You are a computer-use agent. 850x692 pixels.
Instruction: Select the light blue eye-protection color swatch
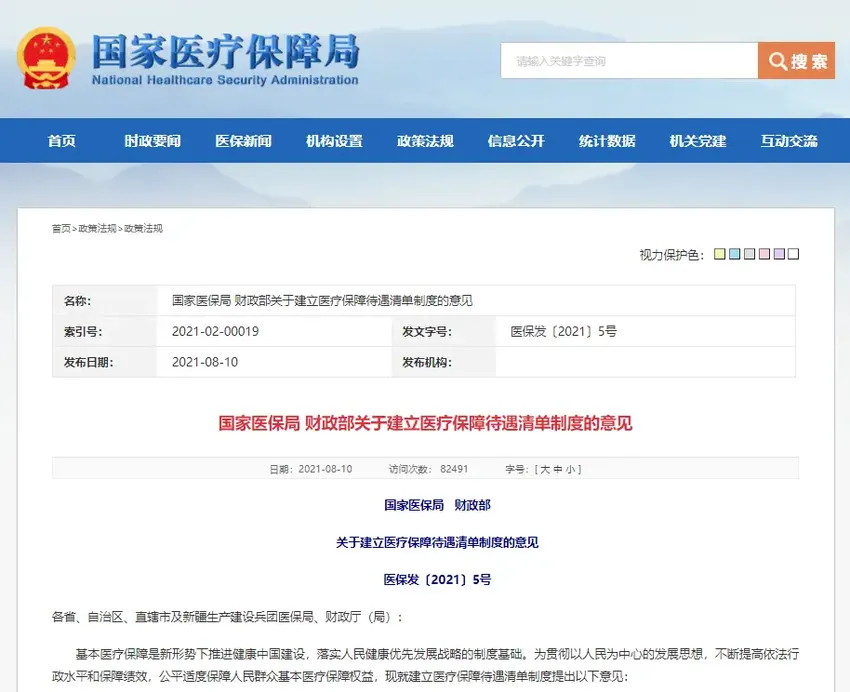[x=735, y=254]
